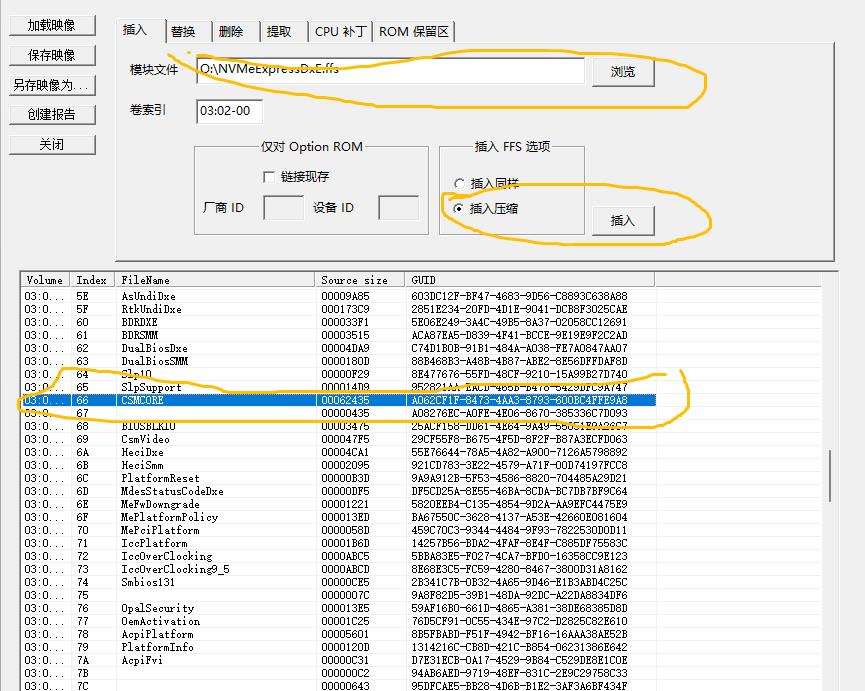
Task: Sort by the Volume column header
Action: [x=46, y=280]
